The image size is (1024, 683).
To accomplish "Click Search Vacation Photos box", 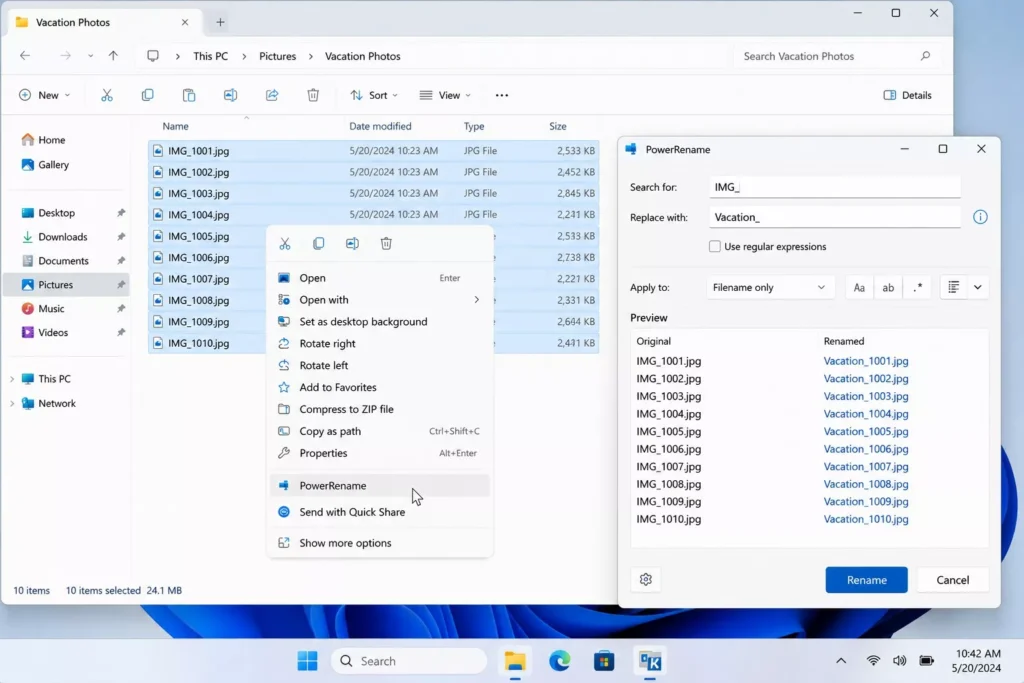I will pos(837,56).
